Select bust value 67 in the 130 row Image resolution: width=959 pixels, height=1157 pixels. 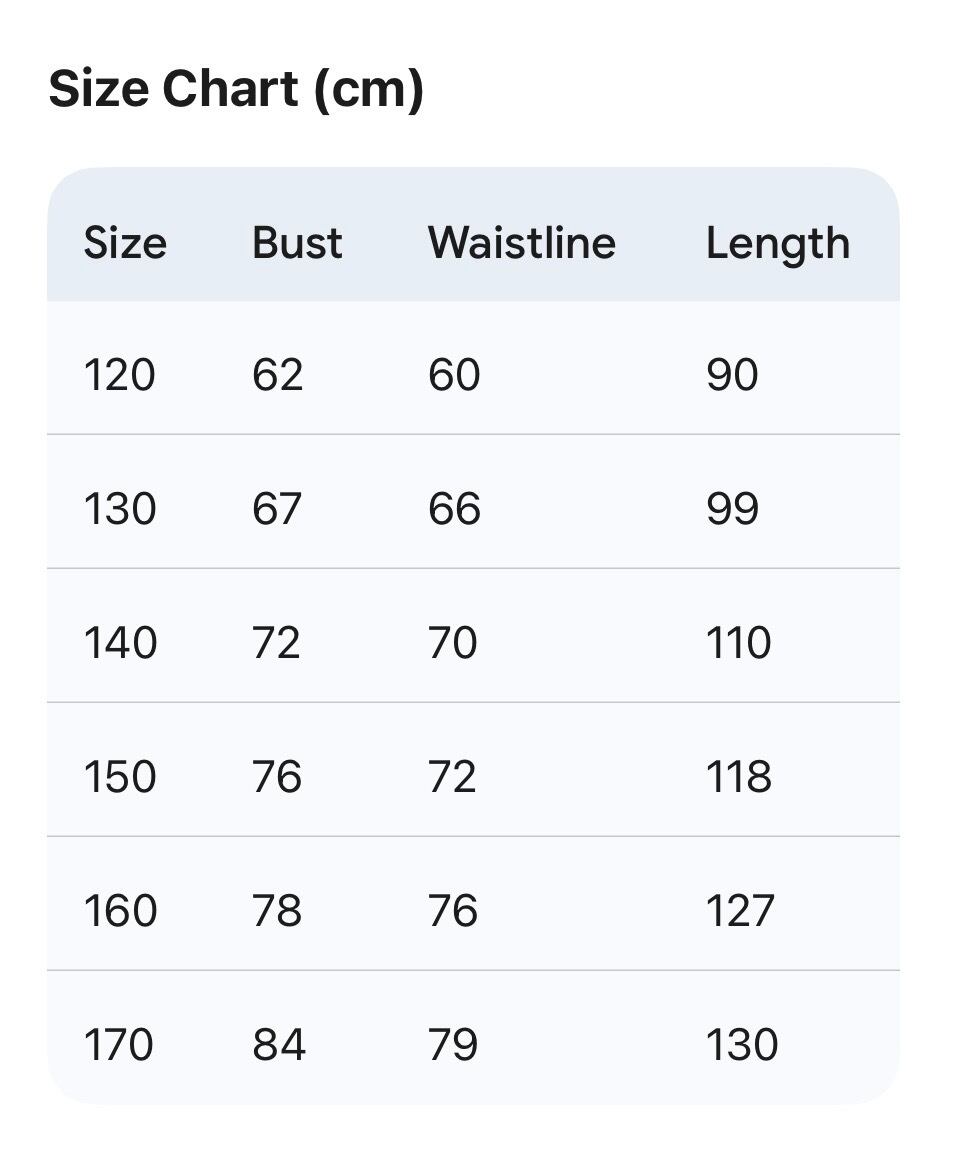(x=277, y=509)
